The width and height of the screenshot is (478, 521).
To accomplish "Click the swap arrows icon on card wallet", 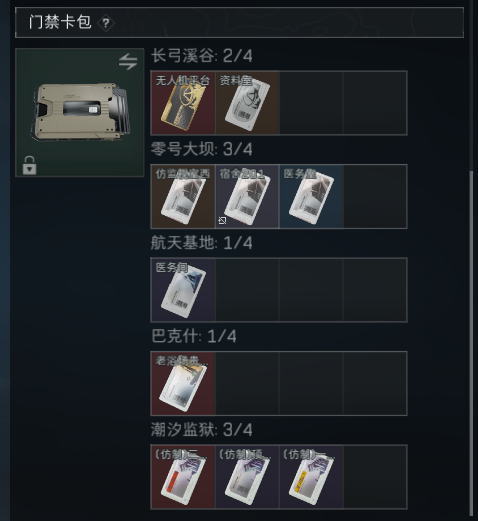I will 128,62.
